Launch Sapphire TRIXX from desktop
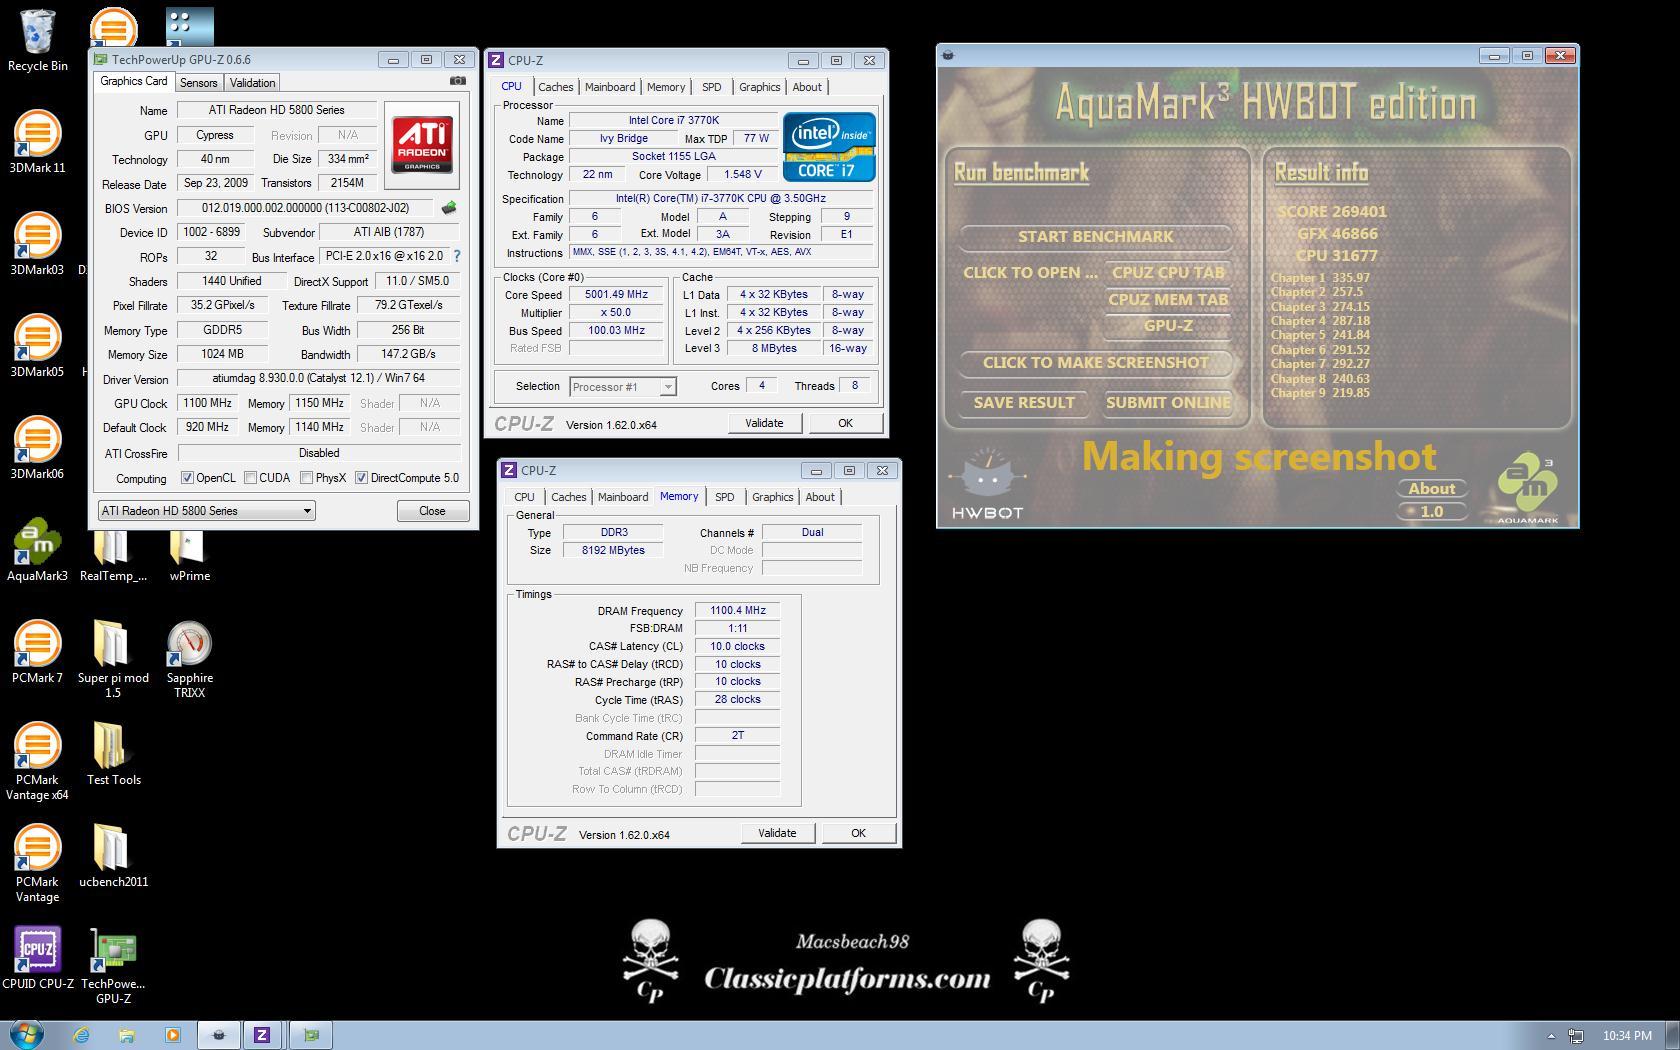1680x1050 pixels. (189, 659)
